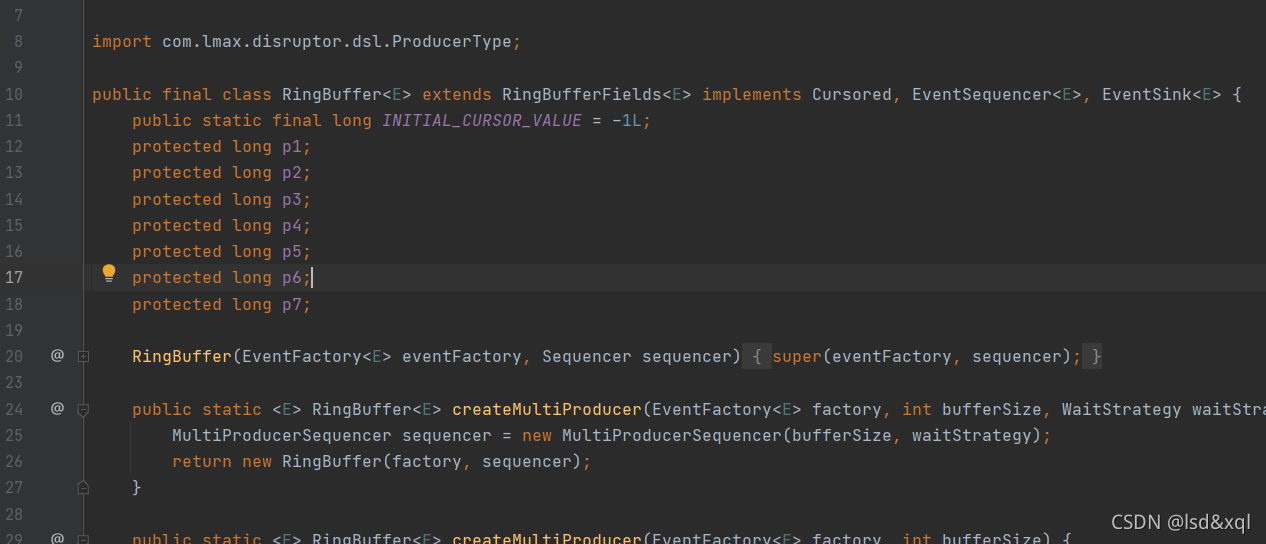Click field p2 on line 13
1266x544 pixels.
pos(292,173)
